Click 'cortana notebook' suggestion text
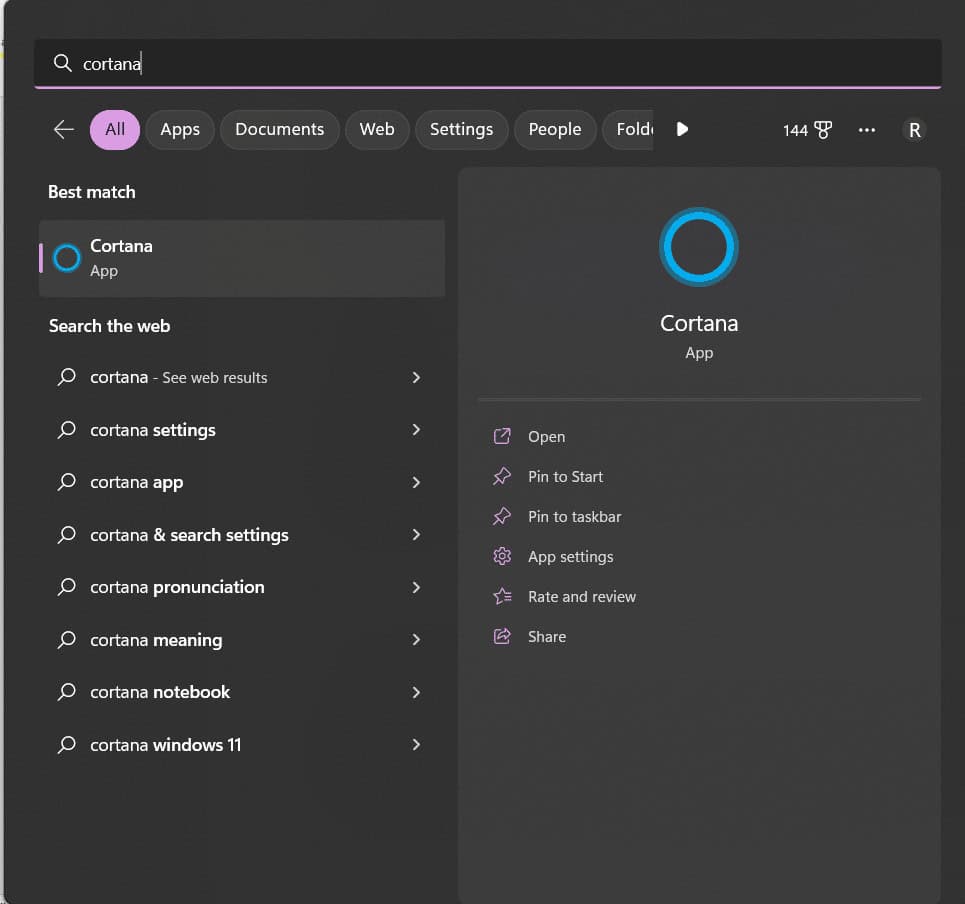 [160, 692]
